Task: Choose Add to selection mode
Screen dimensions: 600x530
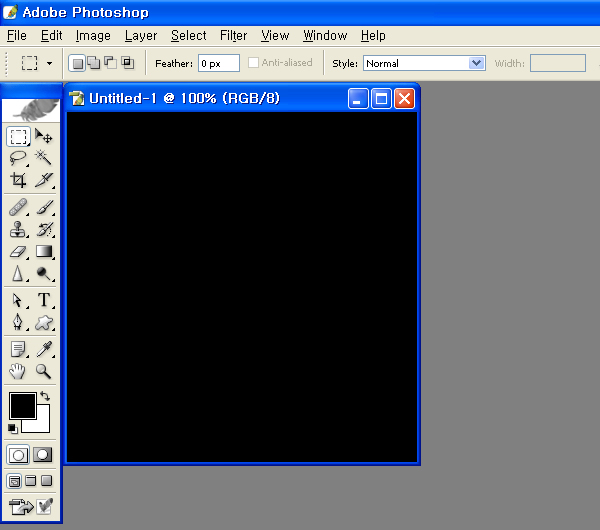Action: (94, 63)
